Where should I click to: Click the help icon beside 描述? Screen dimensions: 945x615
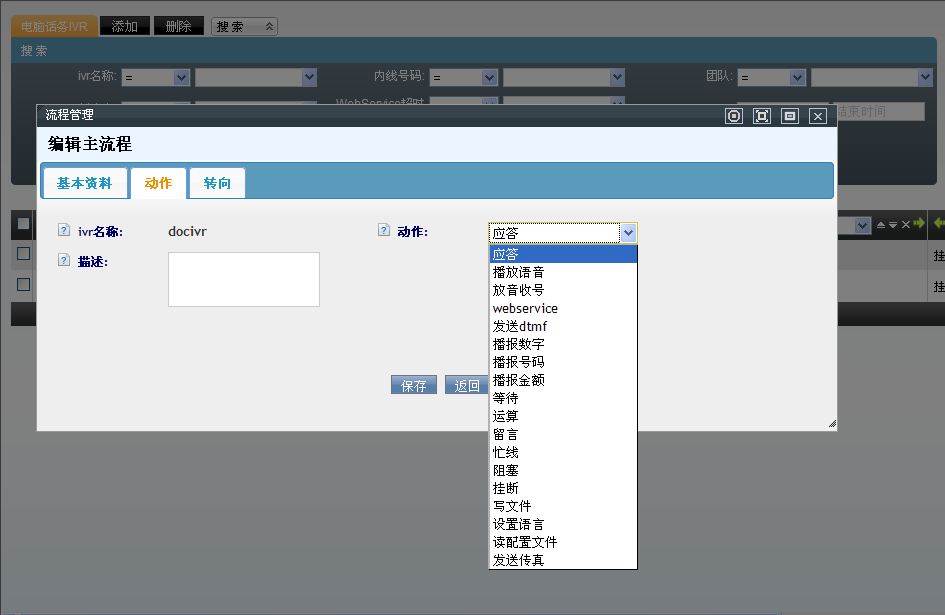[64, 261]
